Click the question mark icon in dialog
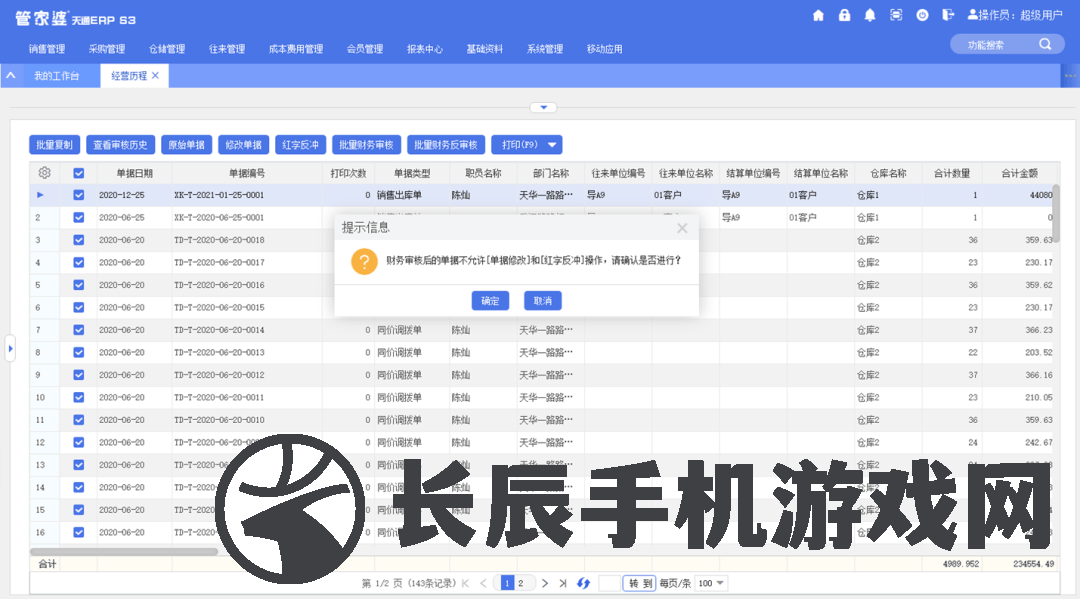The height and width of the screenshot is (599, 1080). point(364,261)
